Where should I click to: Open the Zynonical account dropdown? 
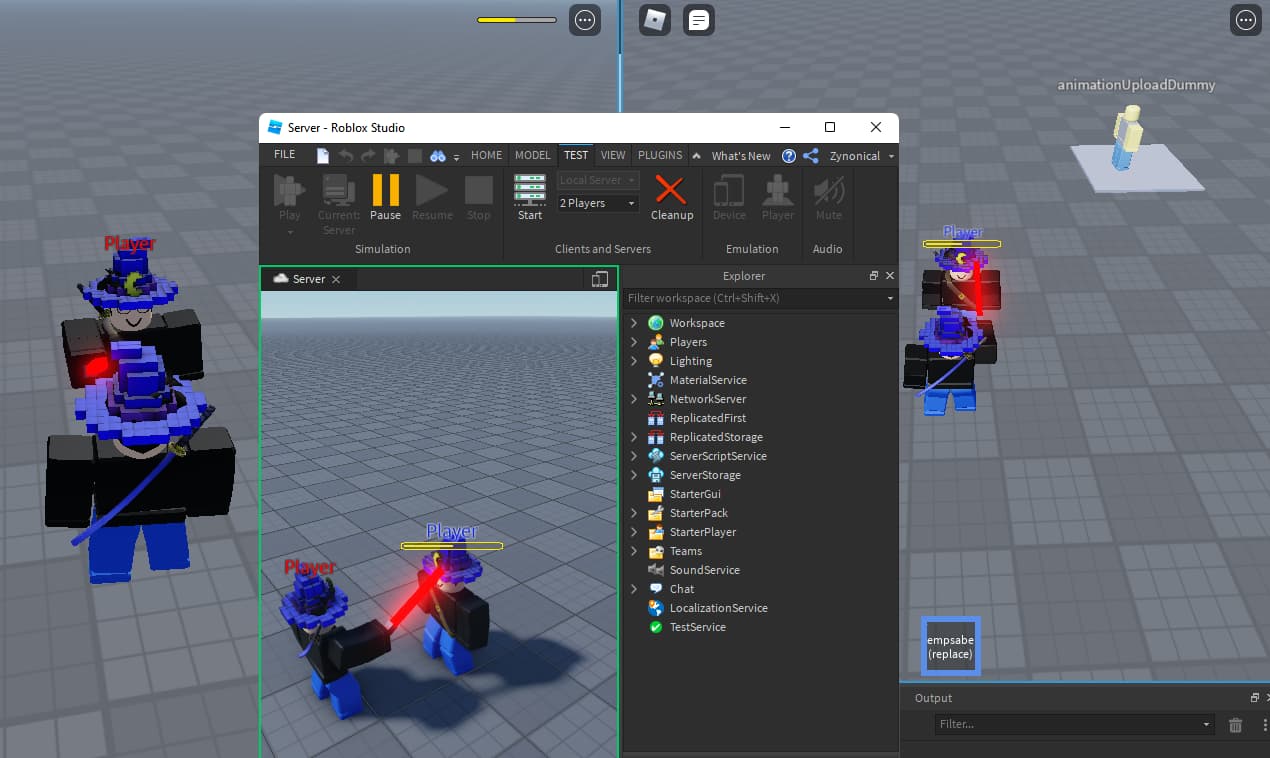tap(862, 156)
